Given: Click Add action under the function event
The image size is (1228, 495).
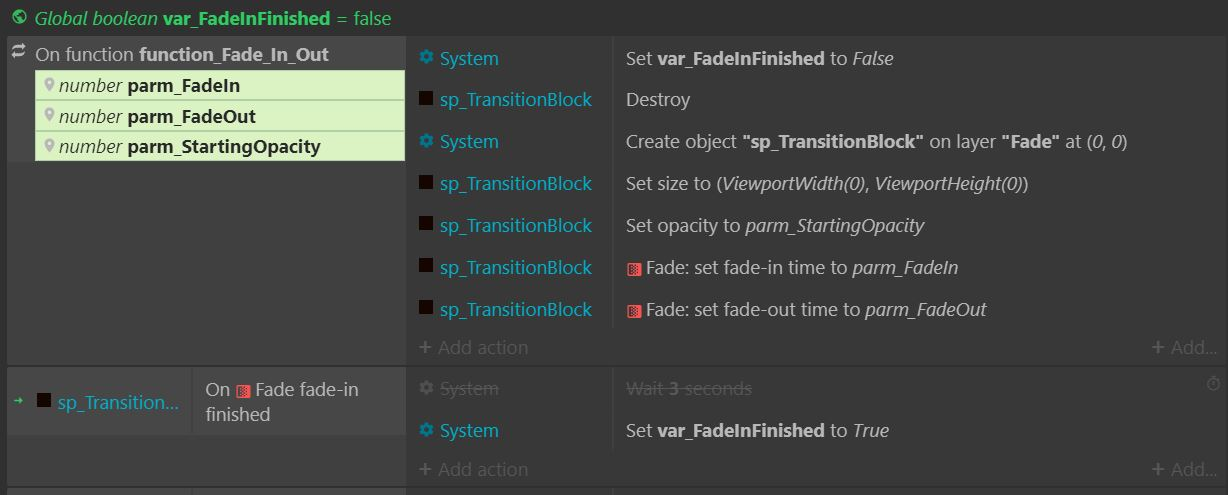Looking at the screenshot, I should click(473, 348).
